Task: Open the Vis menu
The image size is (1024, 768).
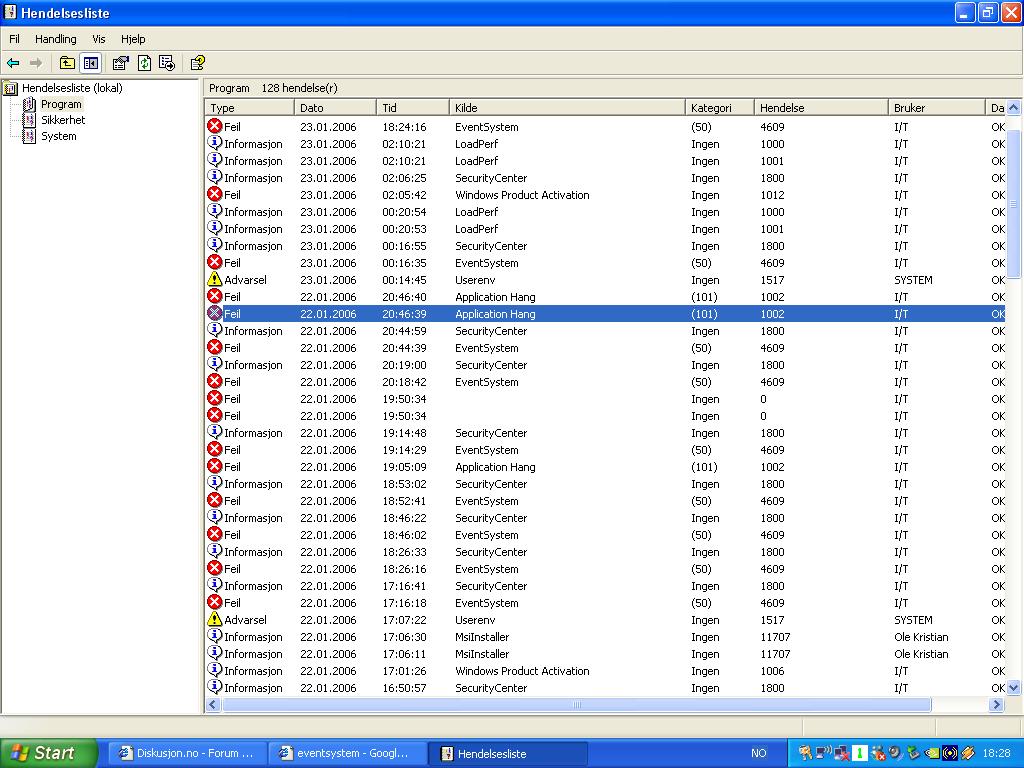Action: pos(99,39)
